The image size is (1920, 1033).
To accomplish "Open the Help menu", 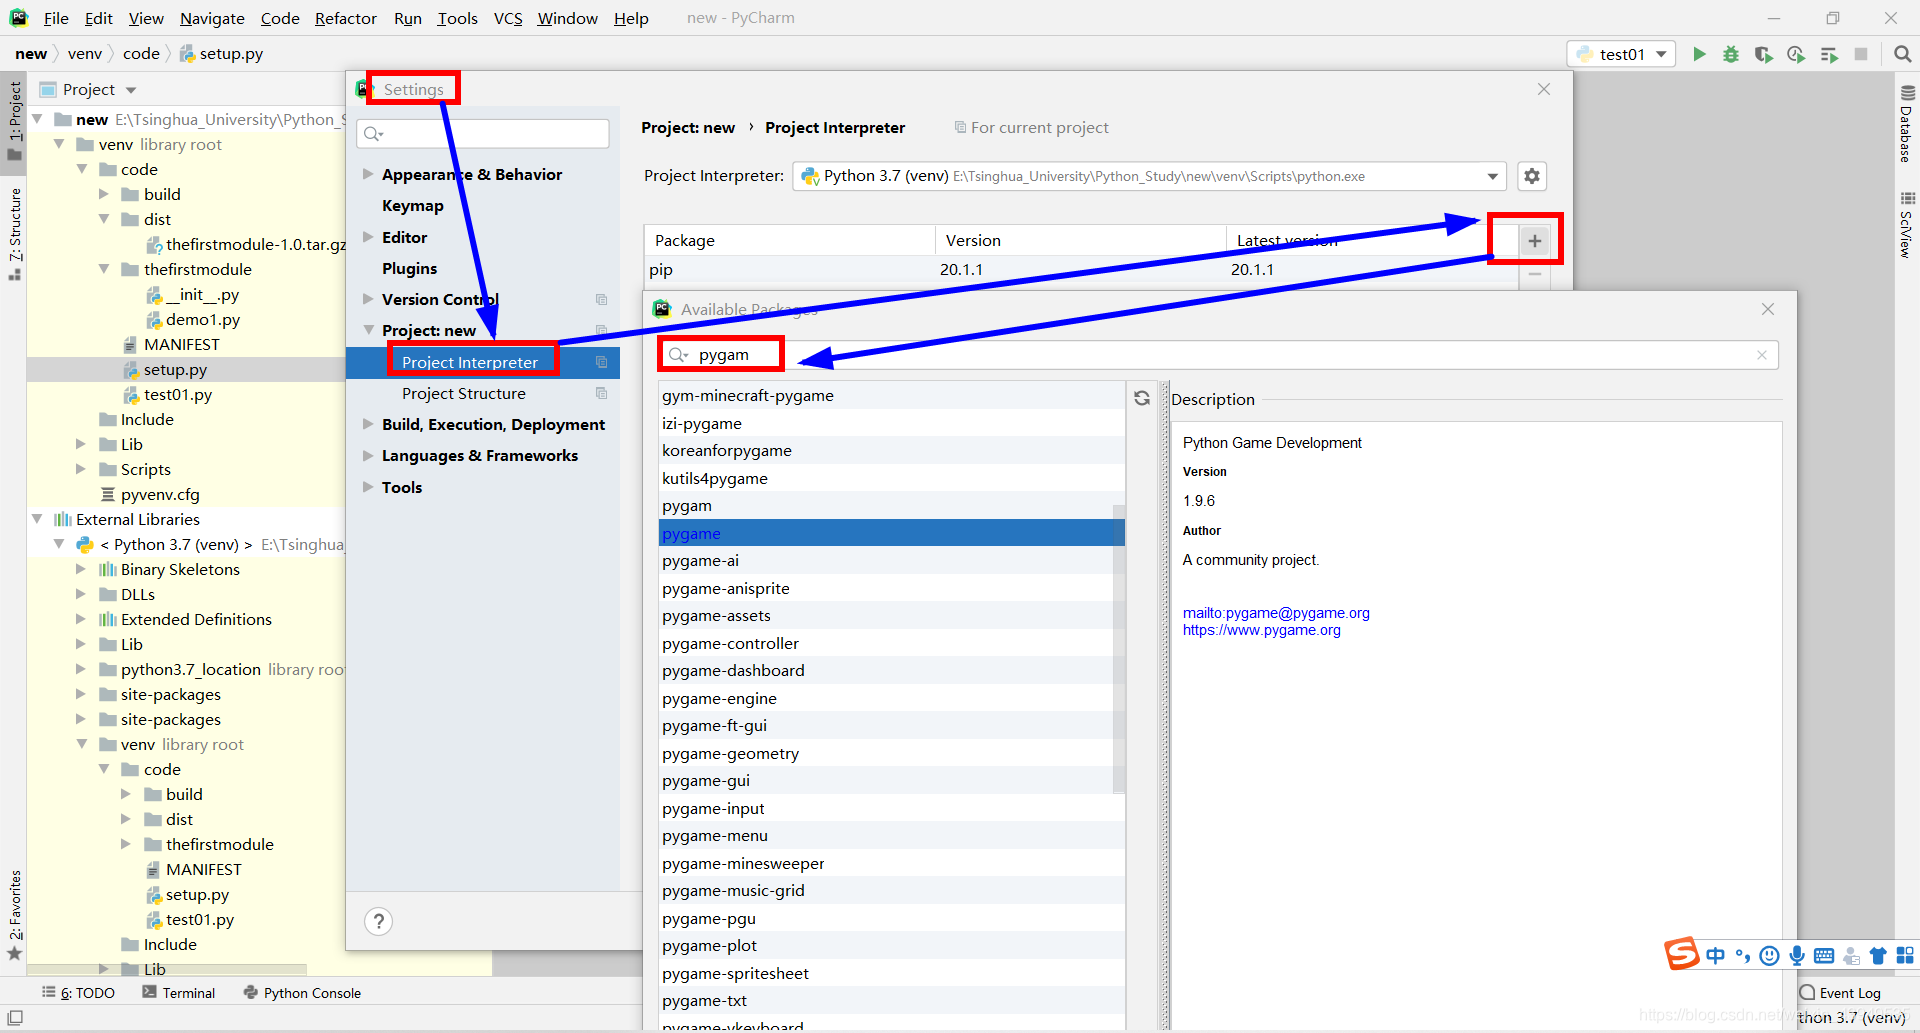I will click(x=631, y=18).
